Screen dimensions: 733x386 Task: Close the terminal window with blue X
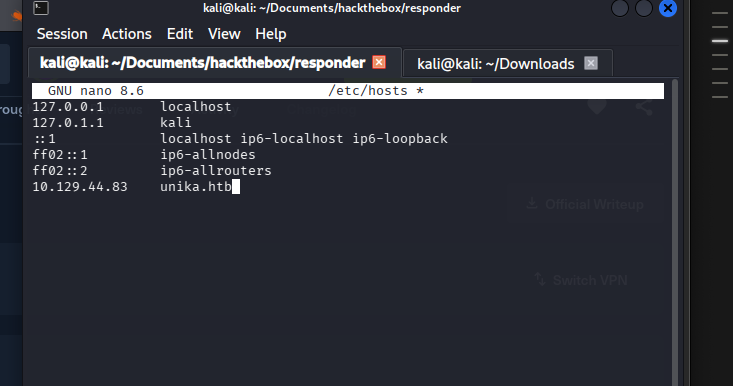click(668, 8)
